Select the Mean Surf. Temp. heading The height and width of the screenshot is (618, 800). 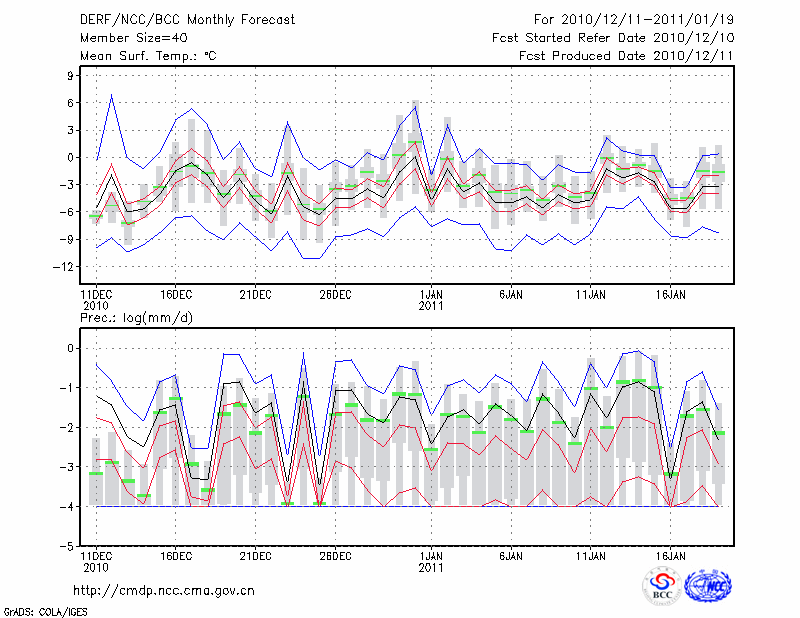tap(148, 56)
